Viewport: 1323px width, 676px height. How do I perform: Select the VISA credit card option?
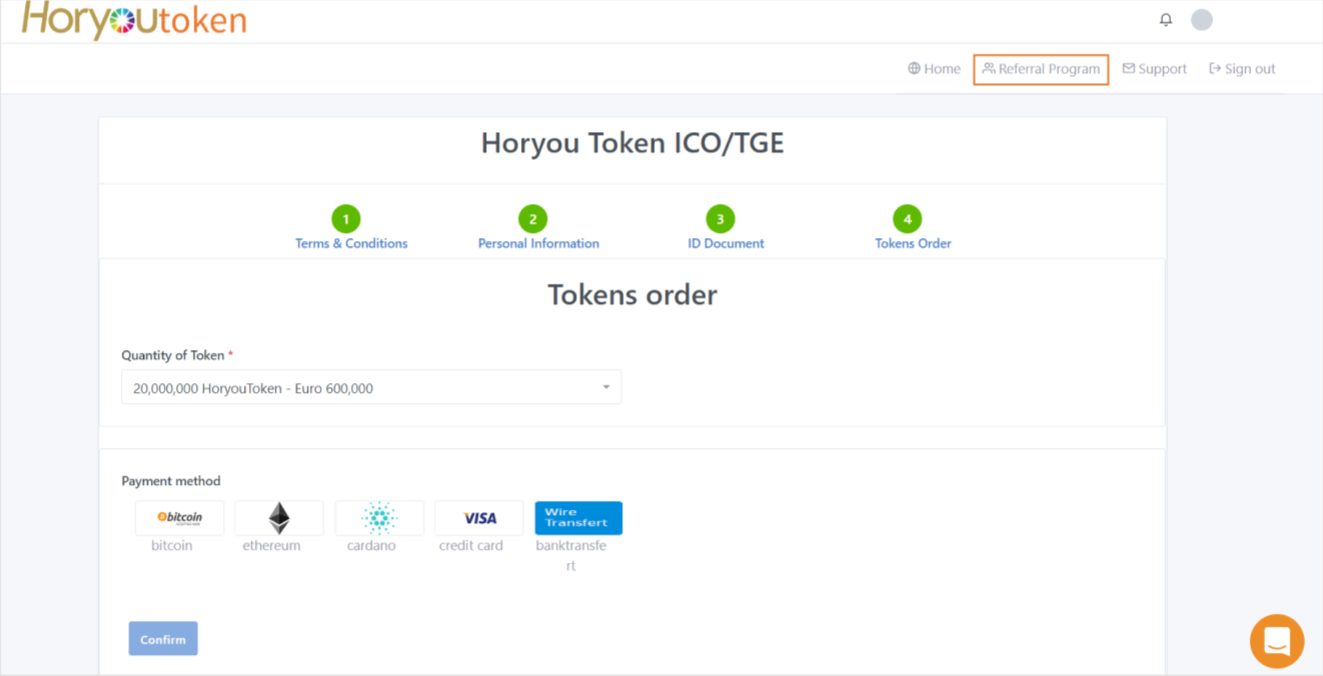coord(479,518)
